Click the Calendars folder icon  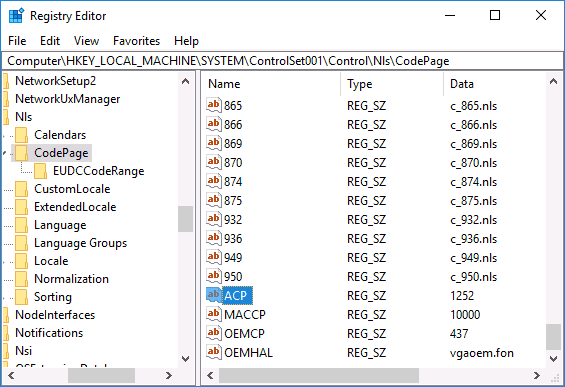[x=22, y=135]
